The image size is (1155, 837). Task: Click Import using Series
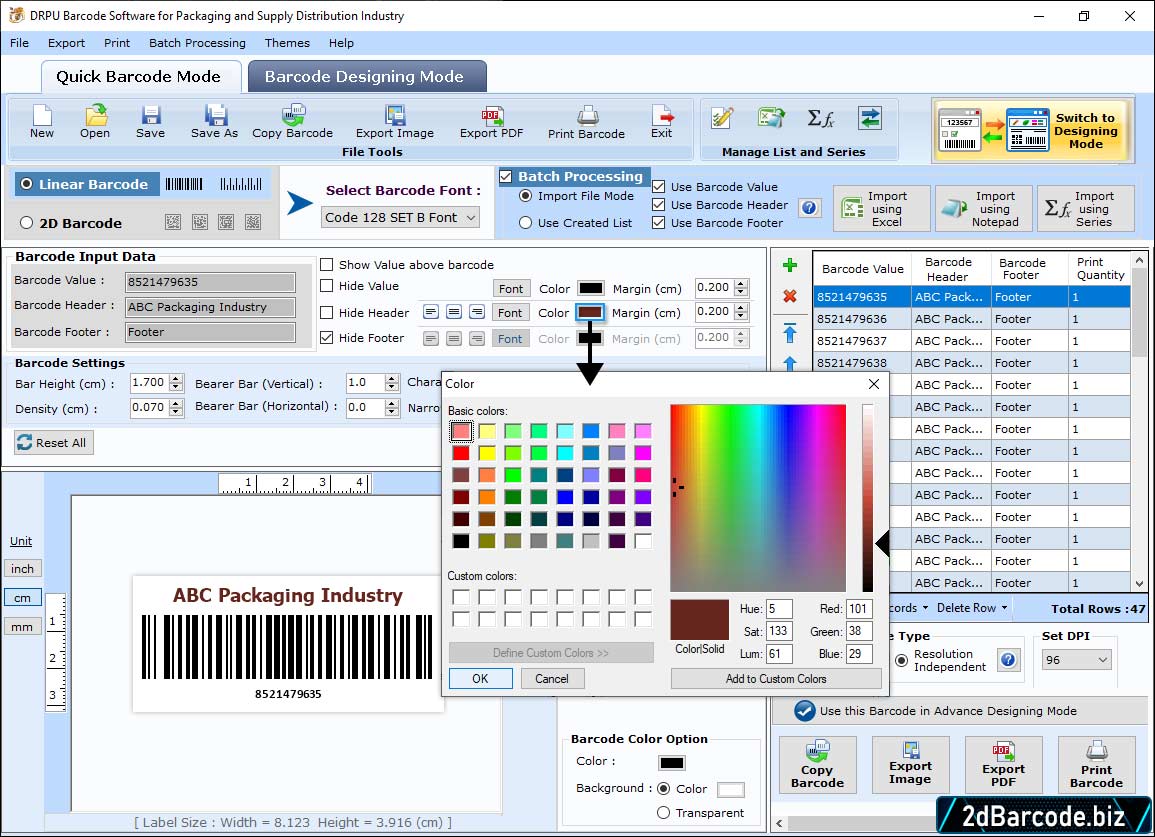point(1086,209)
